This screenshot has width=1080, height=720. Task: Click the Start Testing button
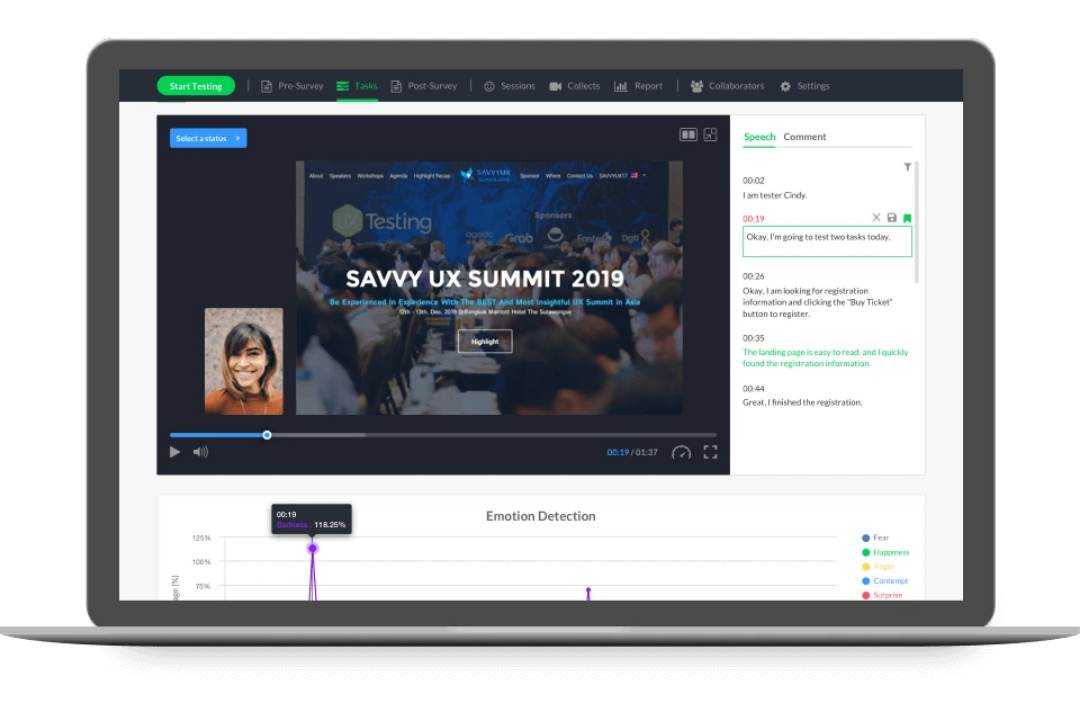(196, 86)
